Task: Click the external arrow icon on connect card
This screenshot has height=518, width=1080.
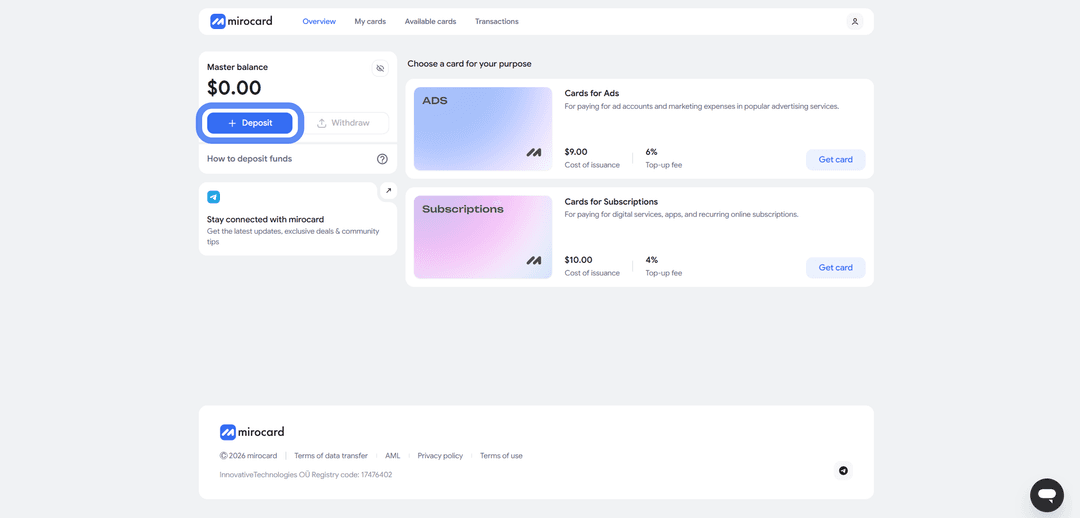Action: click(x=388, y=191)
